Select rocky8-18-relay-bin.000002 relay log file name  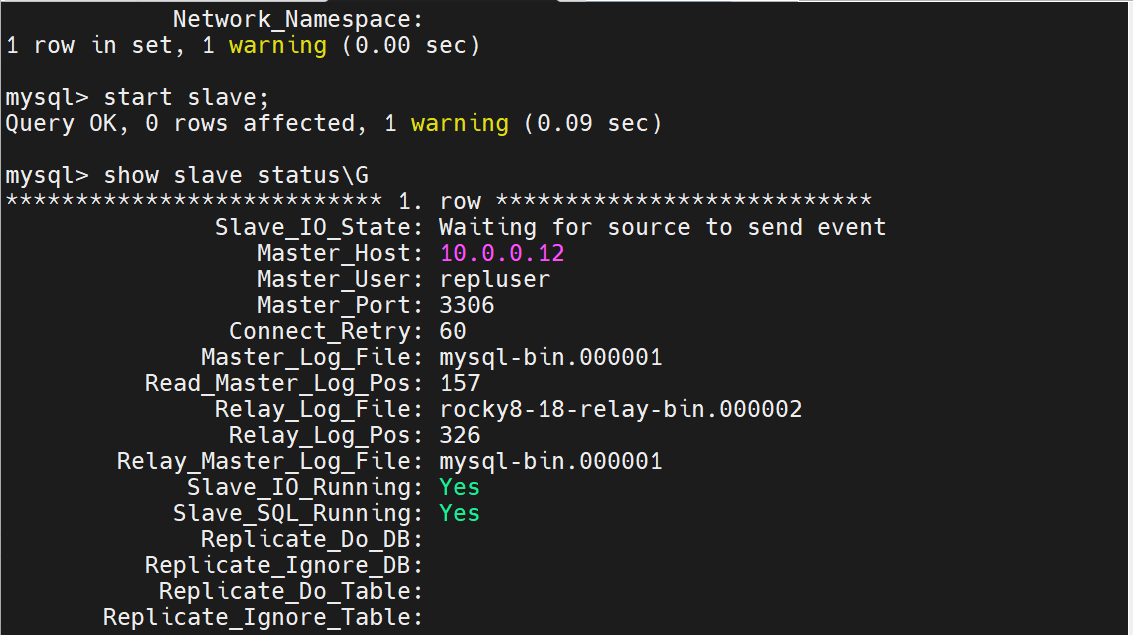point(621,410)
